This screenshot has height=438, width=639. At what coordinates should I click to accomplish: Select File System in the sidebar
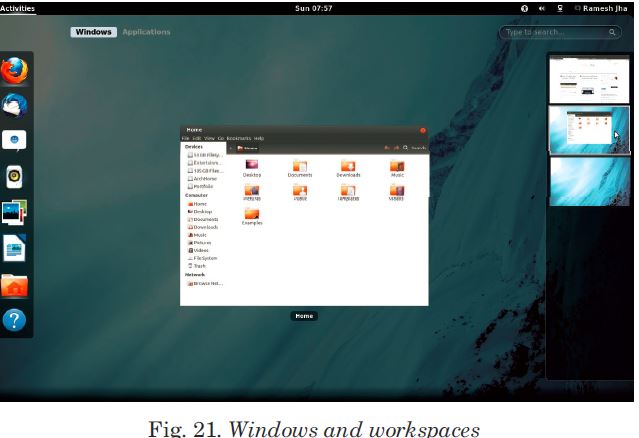point(202,258)
